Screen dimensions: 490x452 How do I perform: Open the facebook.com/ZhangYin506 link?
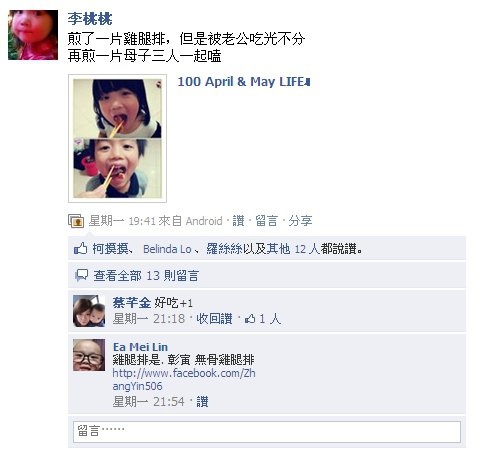pos(184,379)
